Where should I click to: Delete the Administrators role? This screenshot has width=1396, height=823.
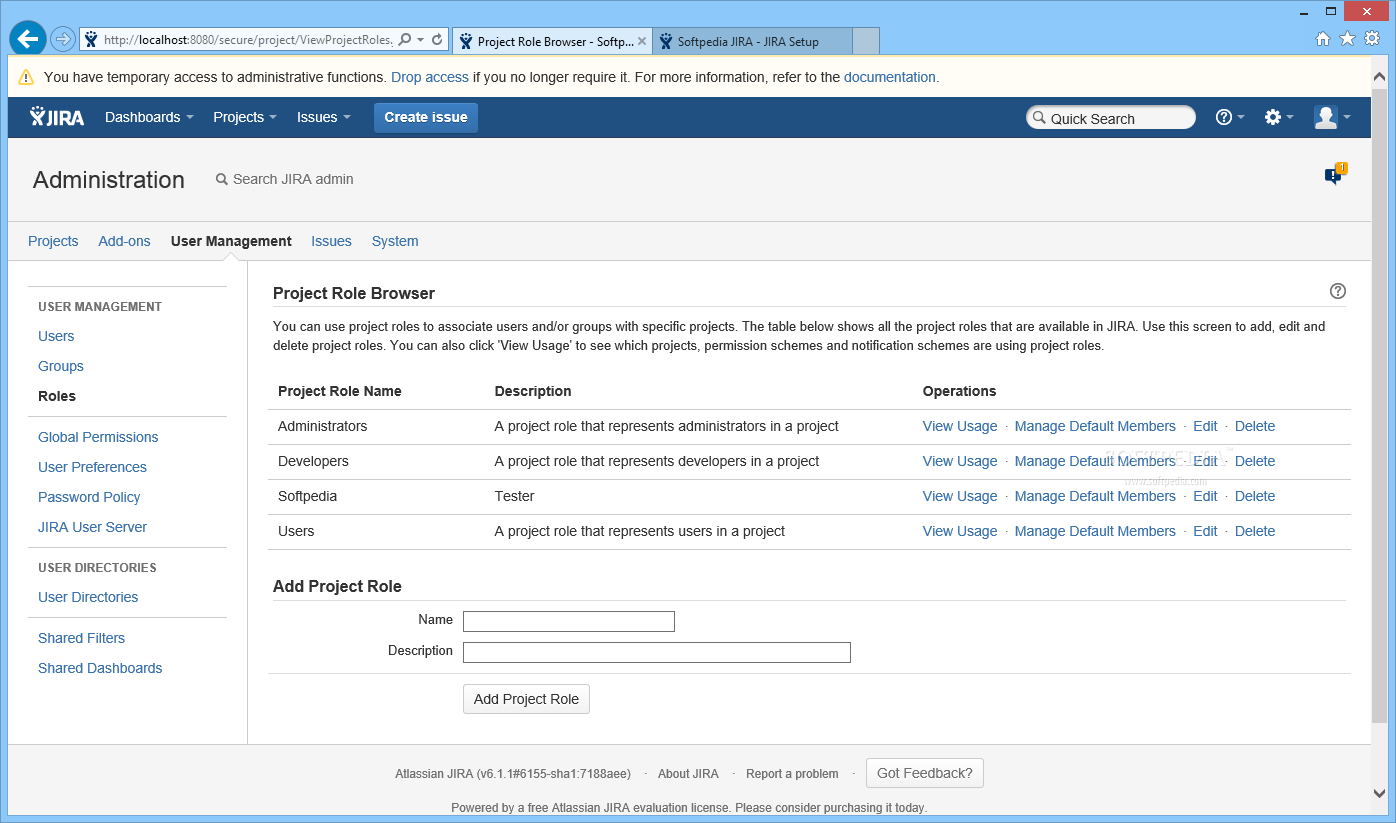[1255, 426]
